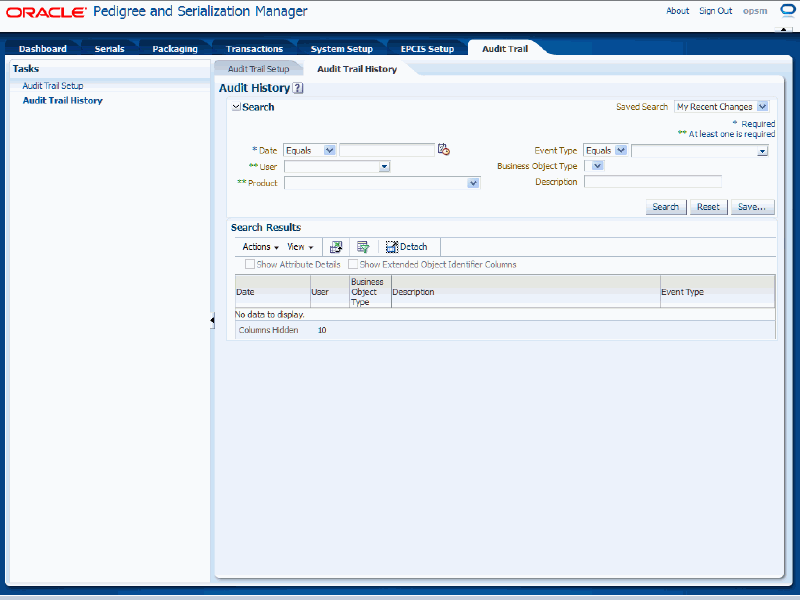Click the chat bubble icon near opsm
The image size is (800, 600).
pyautogui.click(x=787, y=11)
